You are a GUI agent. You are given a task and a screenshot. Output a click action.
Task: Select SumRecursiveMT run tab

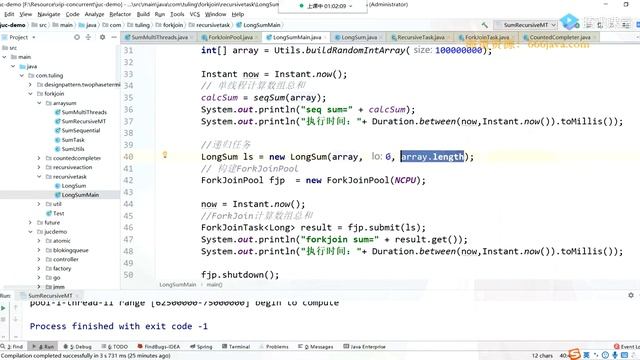click(x=50, y=296)
